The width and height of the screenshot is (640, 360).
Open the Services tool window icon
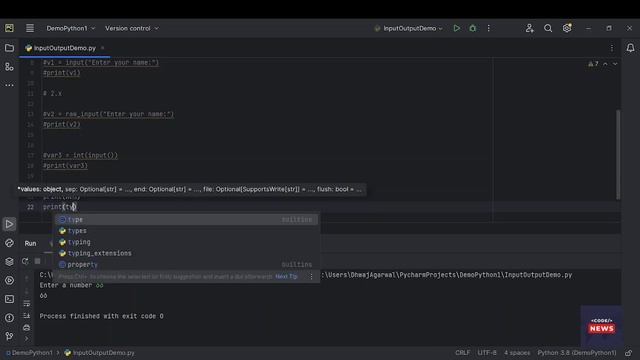point(9,280)
